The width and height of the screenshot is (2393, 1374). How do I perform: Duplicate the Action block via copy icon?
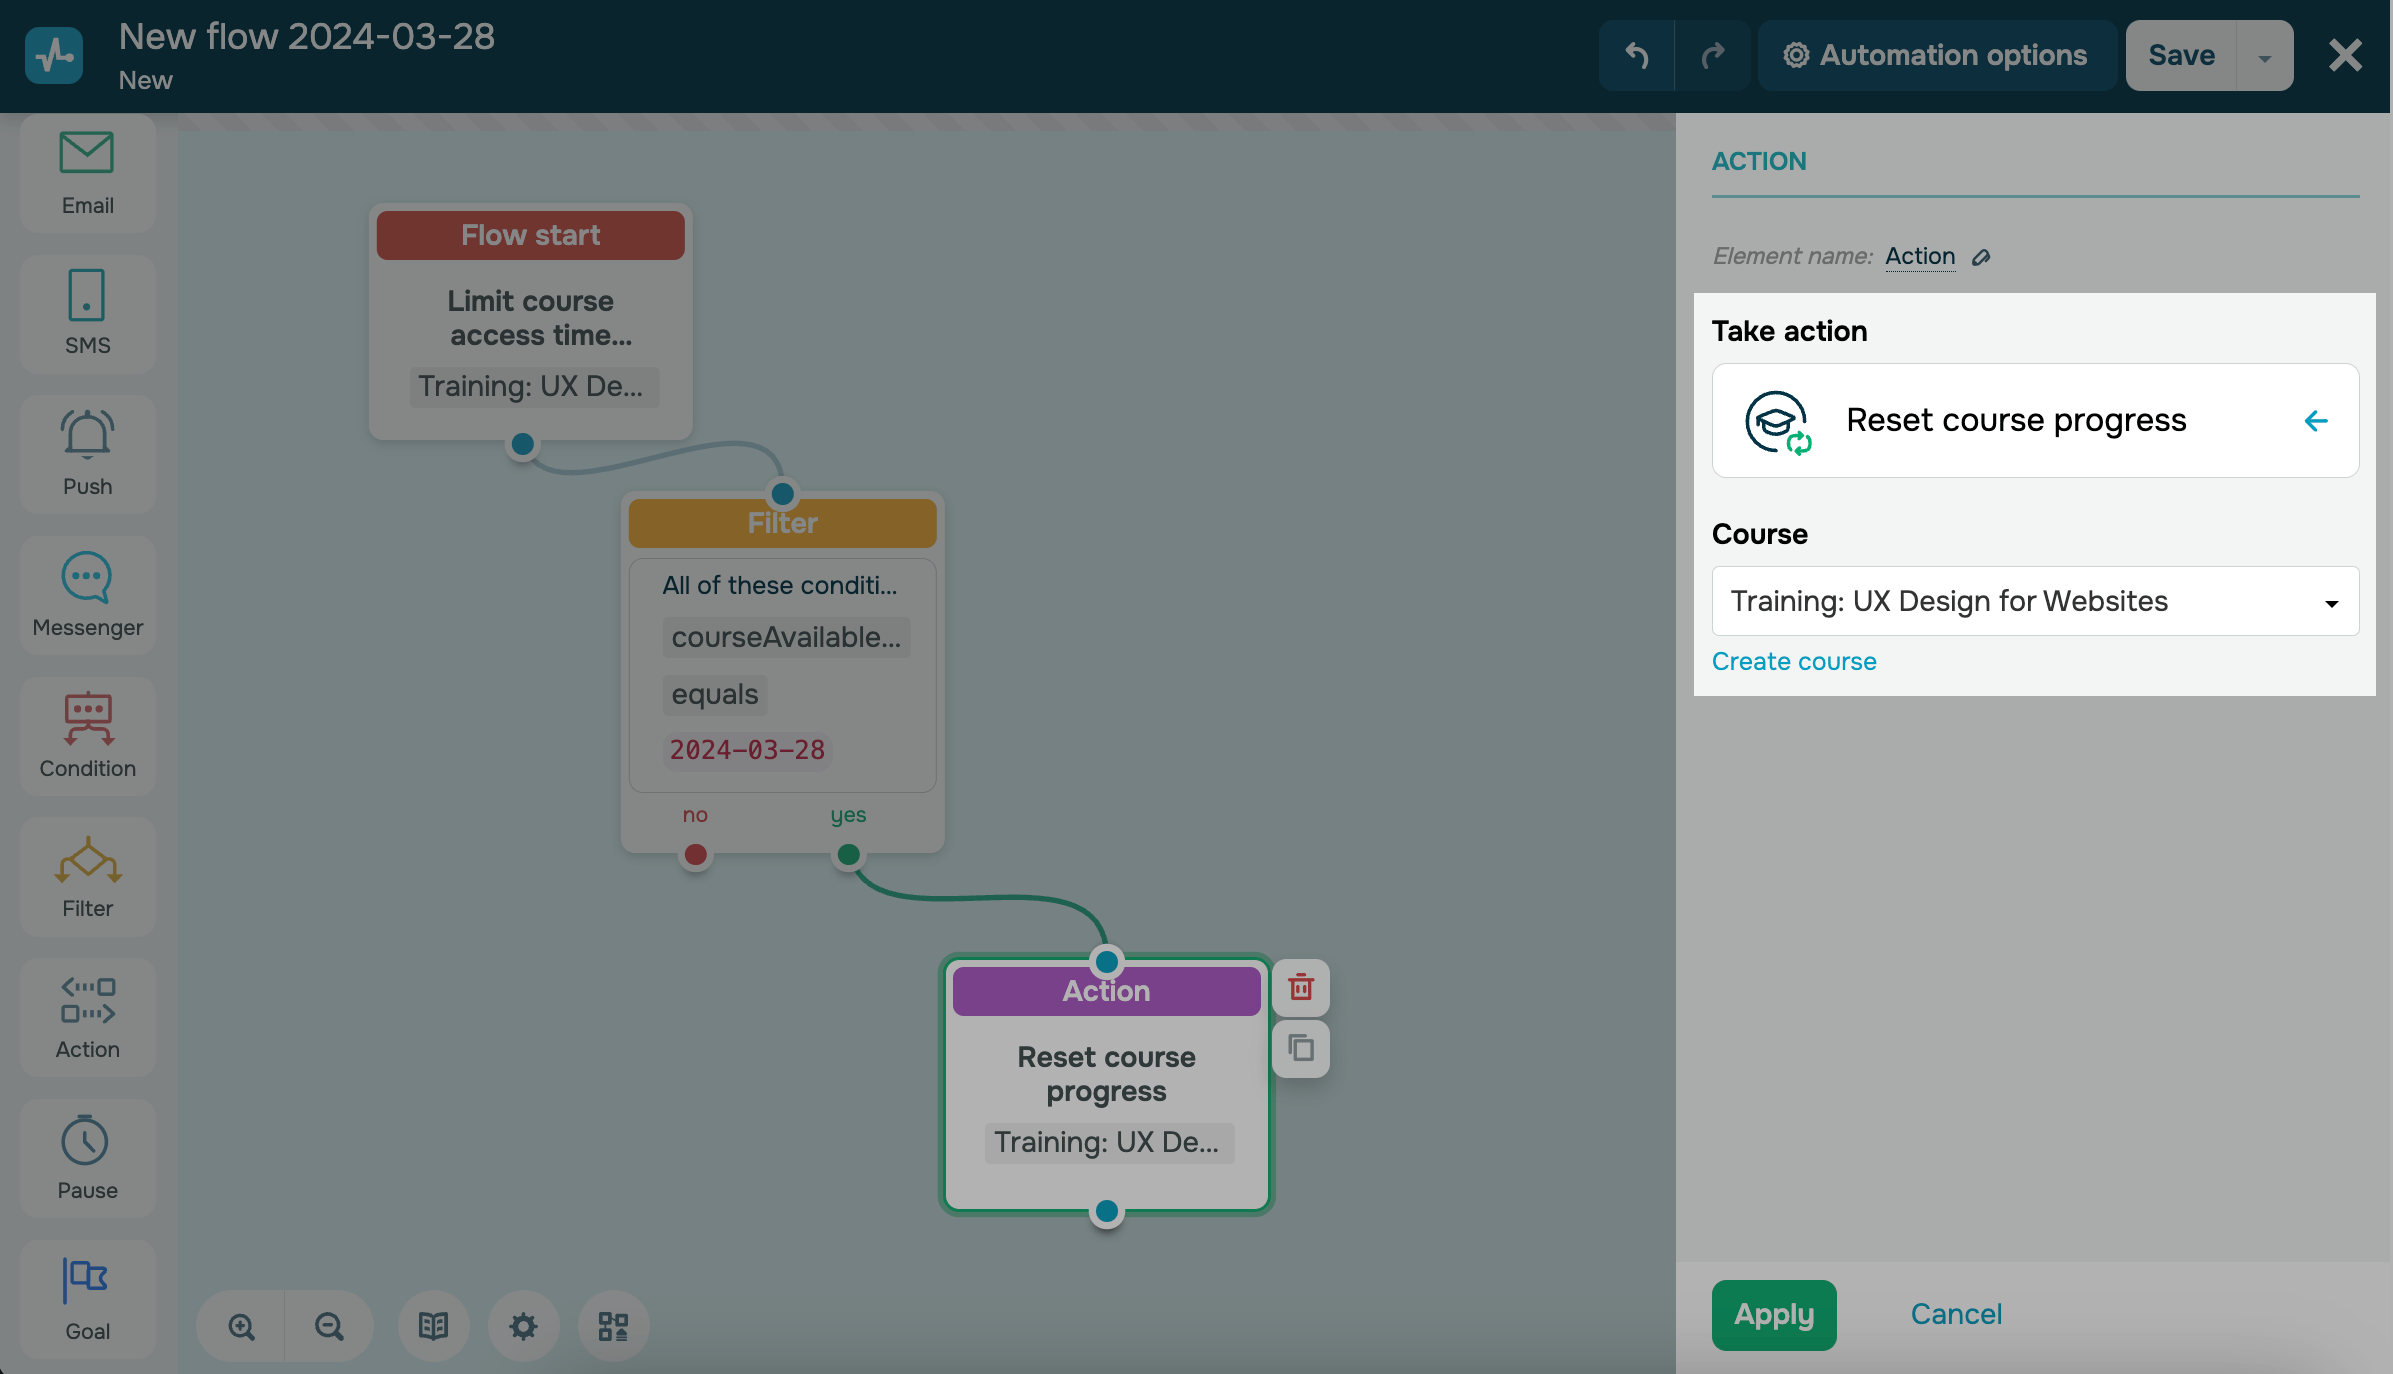pyautogui.click(x=1301, y=1048)
